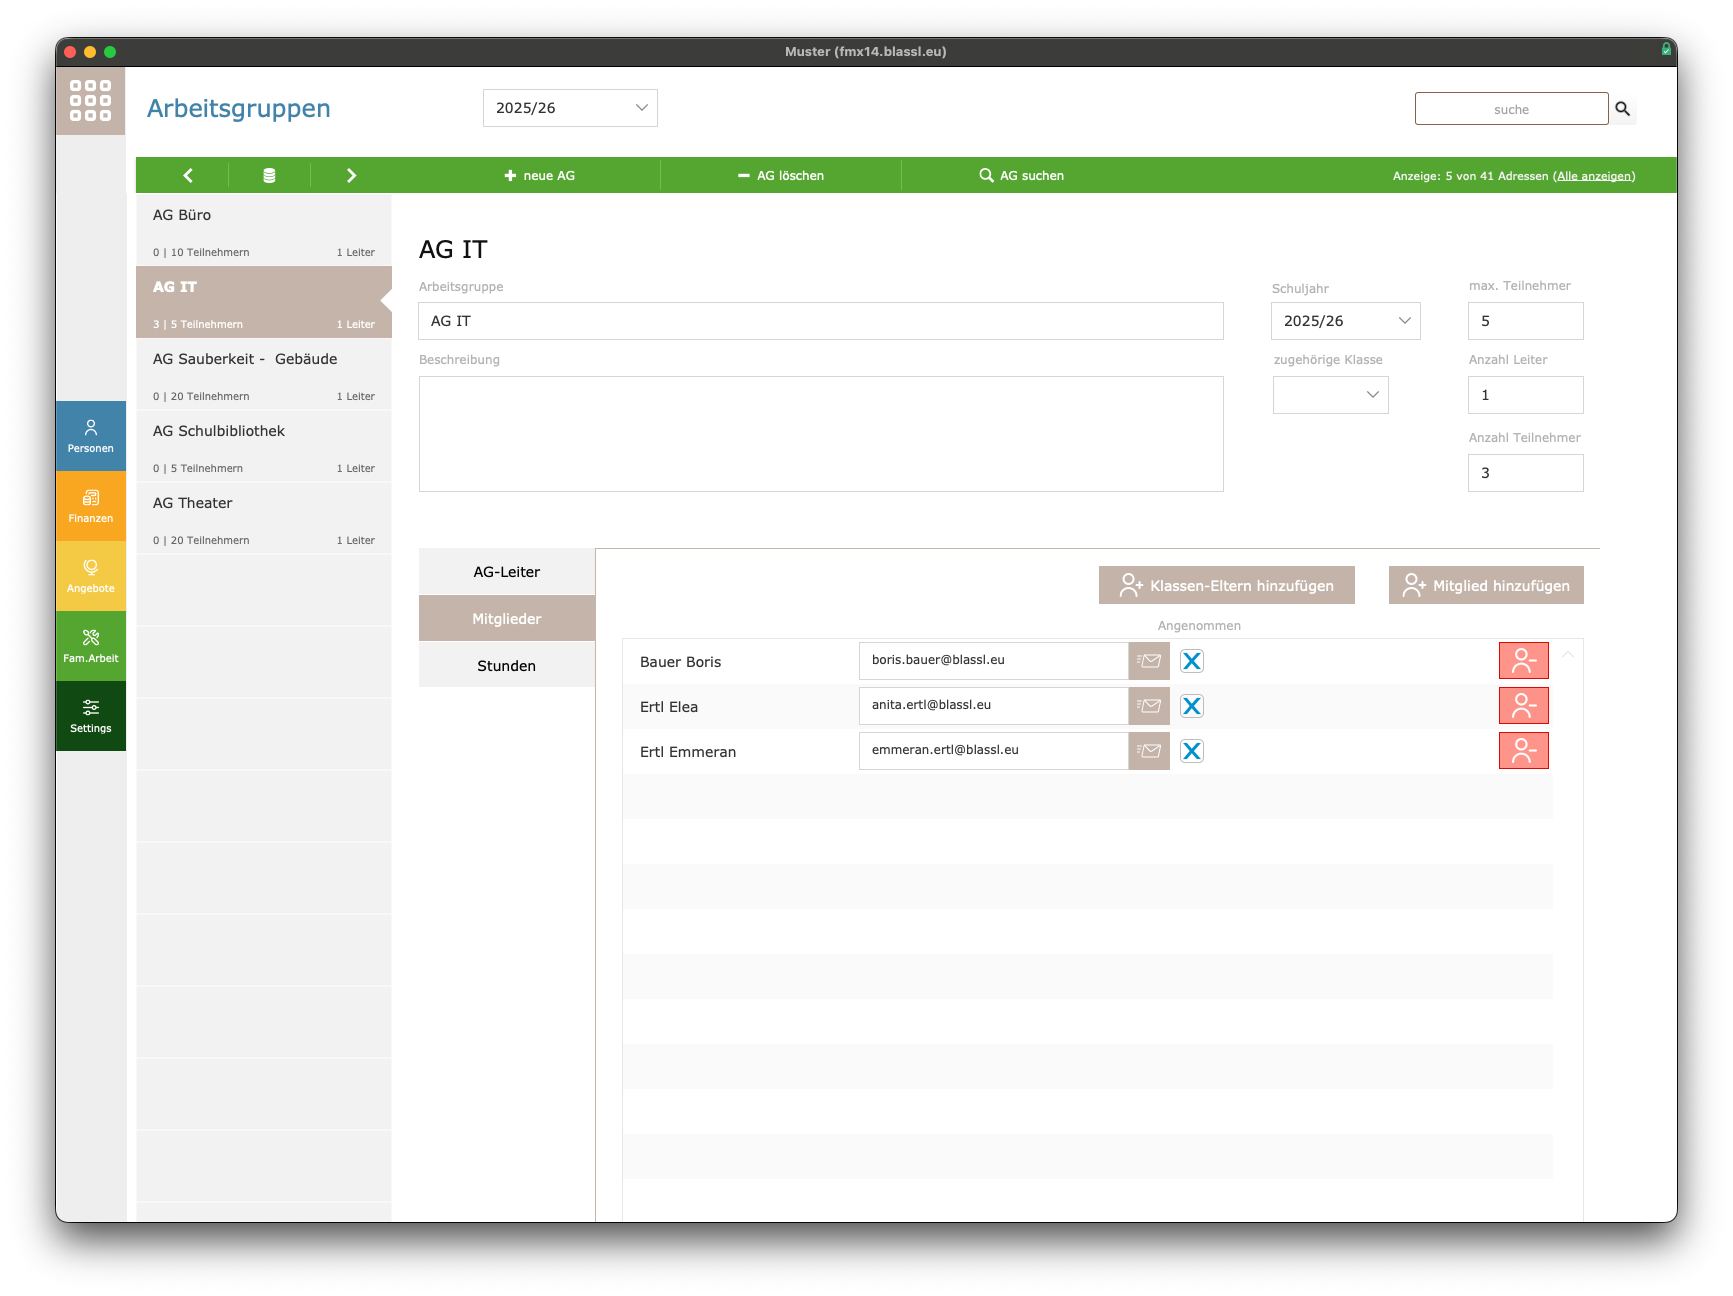Switch to the Stunden tab
Image resolution: width=1733 pixels, height=1296 pixels.
pos(507,666)
